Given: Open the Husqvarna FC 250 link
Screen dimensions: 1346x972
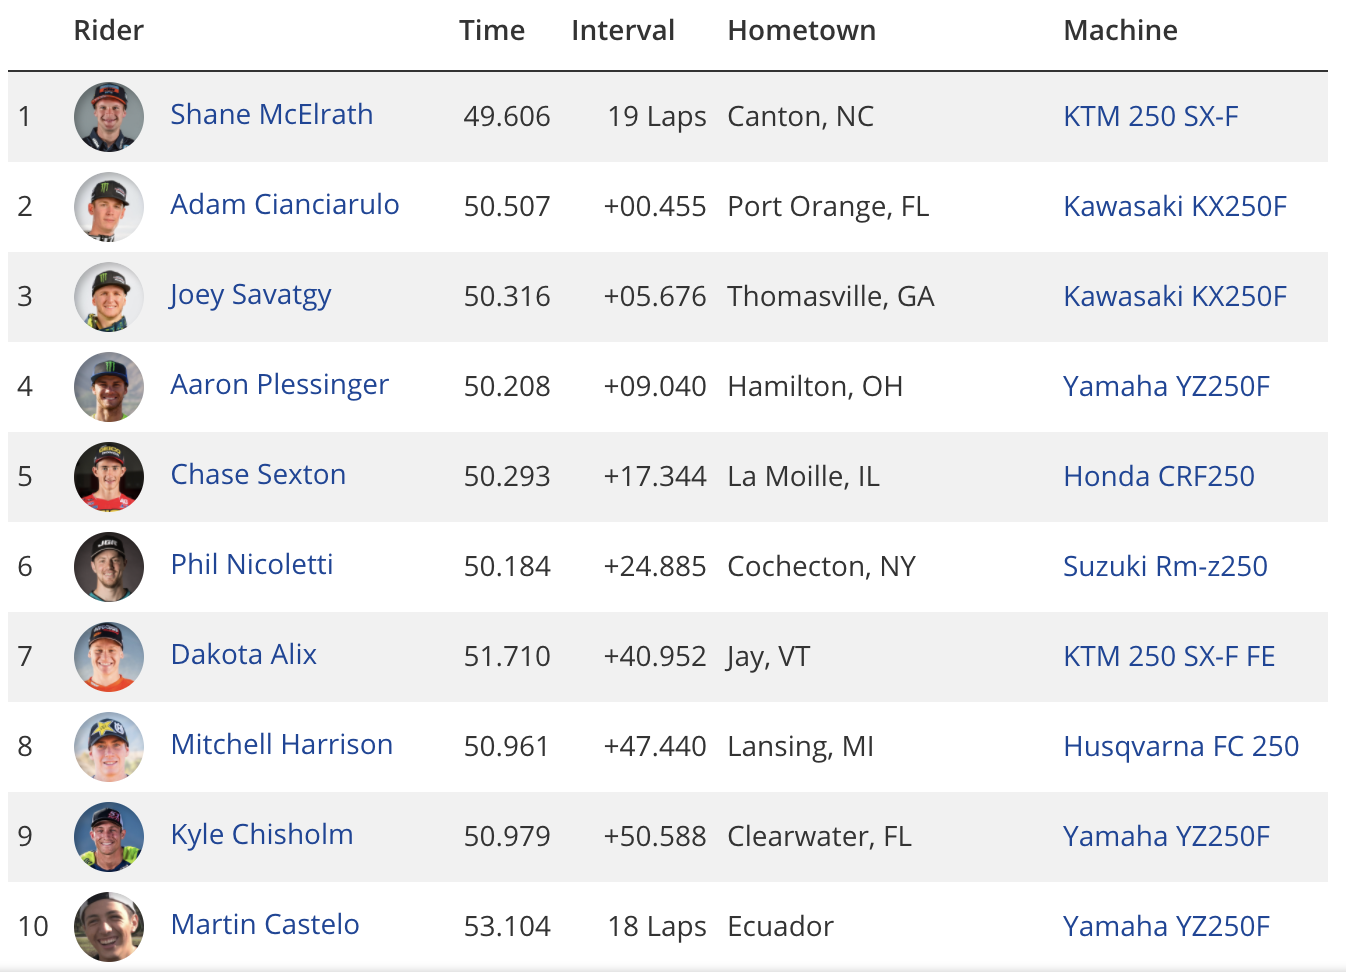Looking at the screenshot, I should tap(1181, 747).
